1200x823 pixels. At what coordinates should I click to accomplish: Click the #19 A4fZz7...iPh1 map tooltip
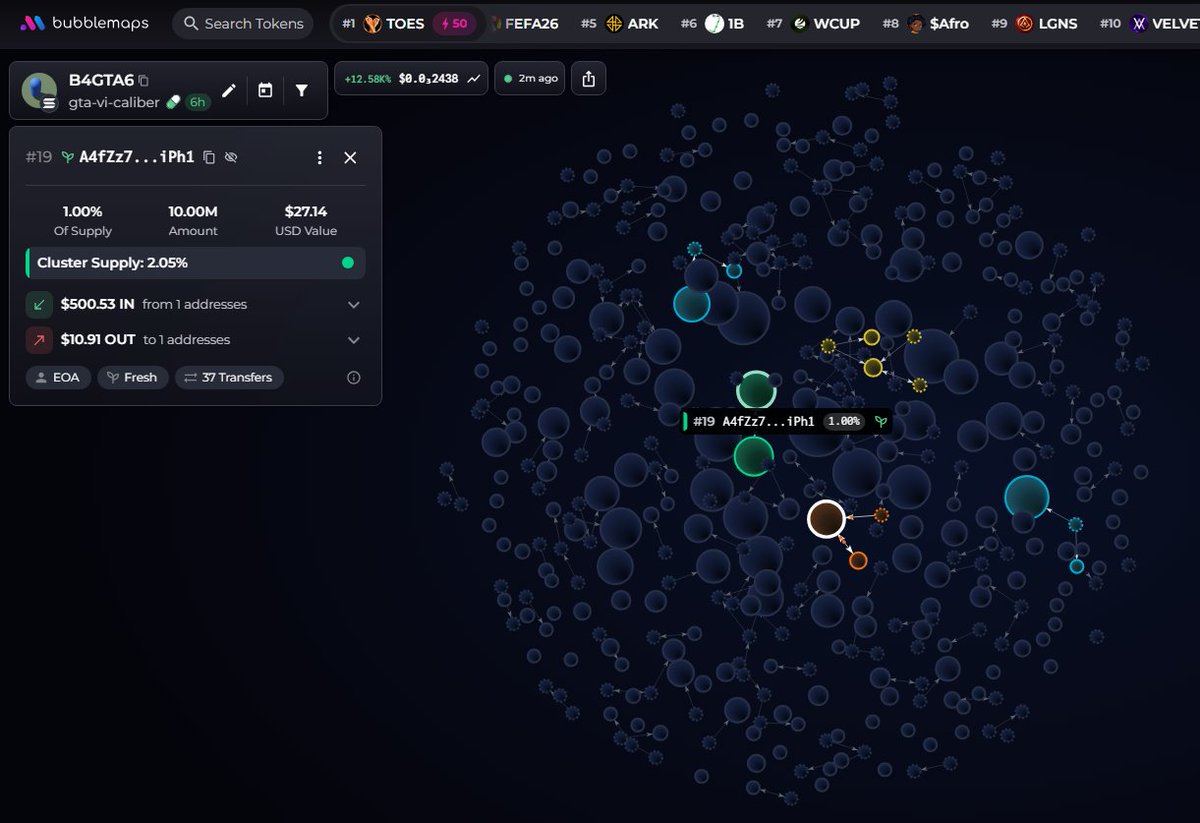coord(785,421)
